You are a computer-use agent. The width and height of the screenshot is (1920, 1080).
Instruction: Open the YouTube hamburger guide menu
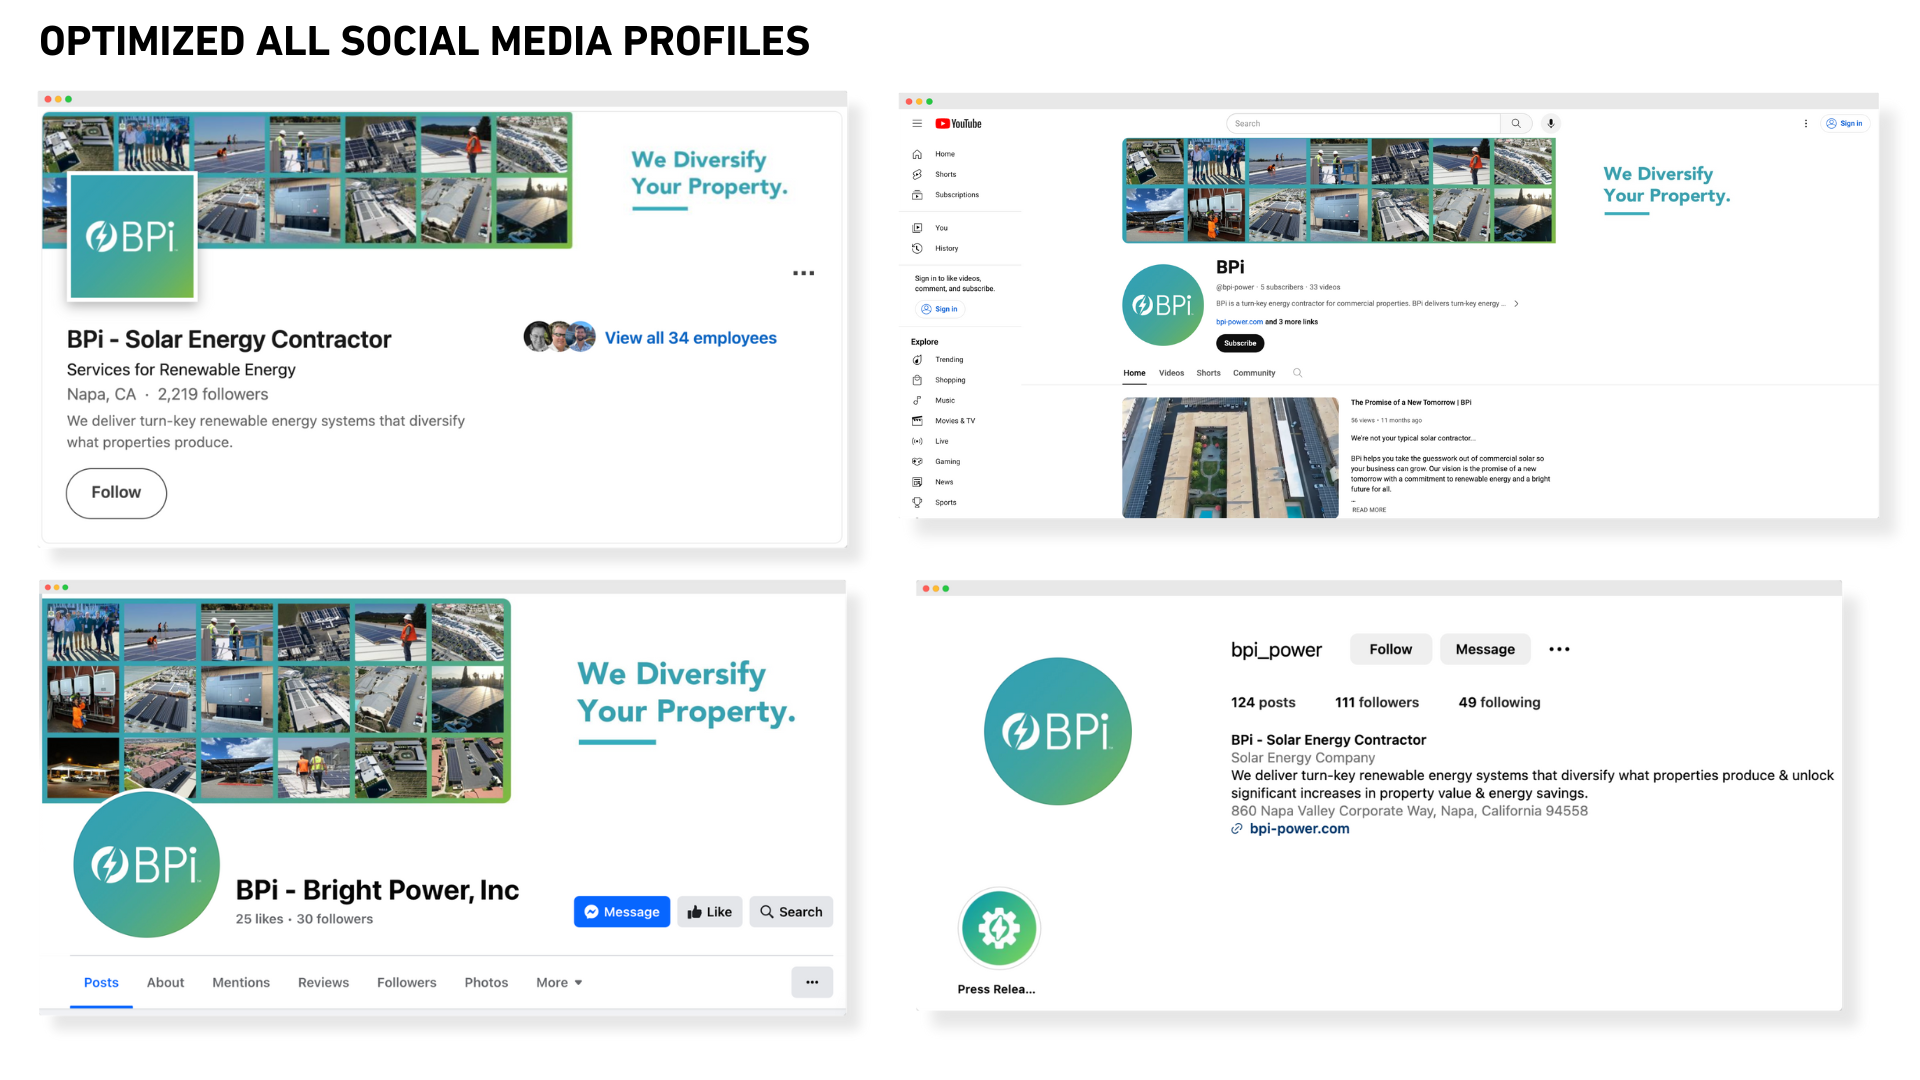point(917,124)
